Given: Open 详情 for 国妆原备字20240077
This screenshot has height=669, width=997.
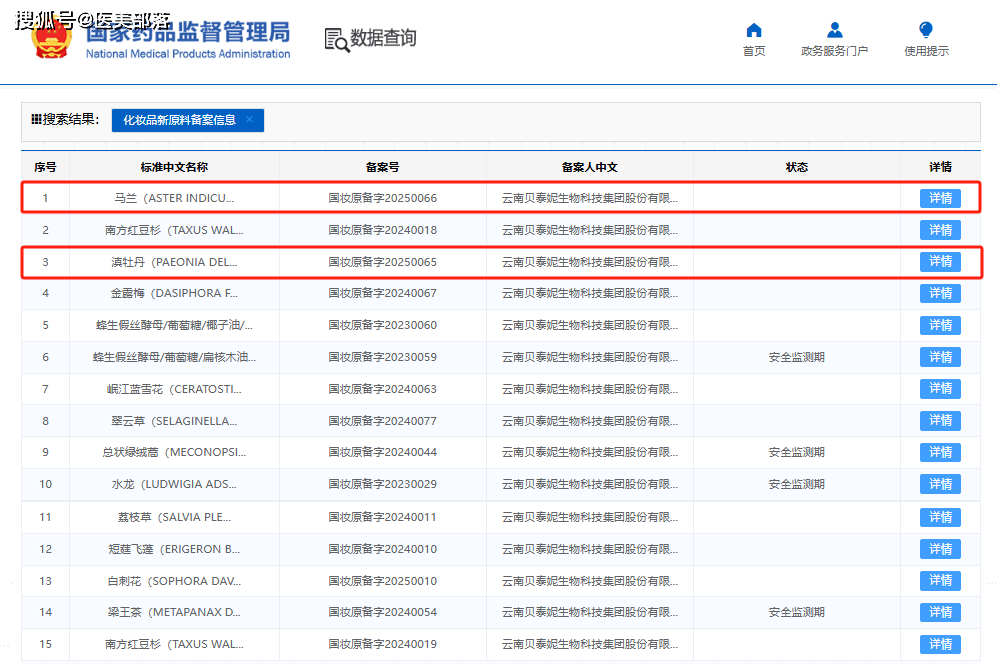Looking at the screenshot, I should pyautogui.click(x=940, y=420).
